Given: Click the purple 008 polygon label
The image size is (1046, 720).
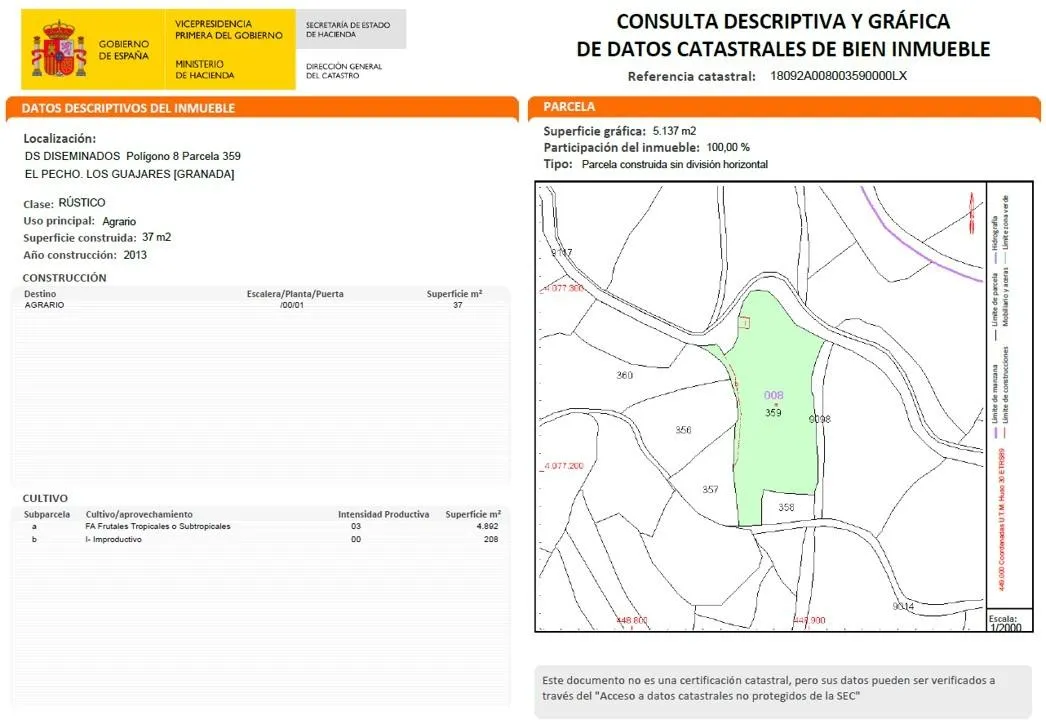Looking at the screenshot, I should tap(773, 395).
